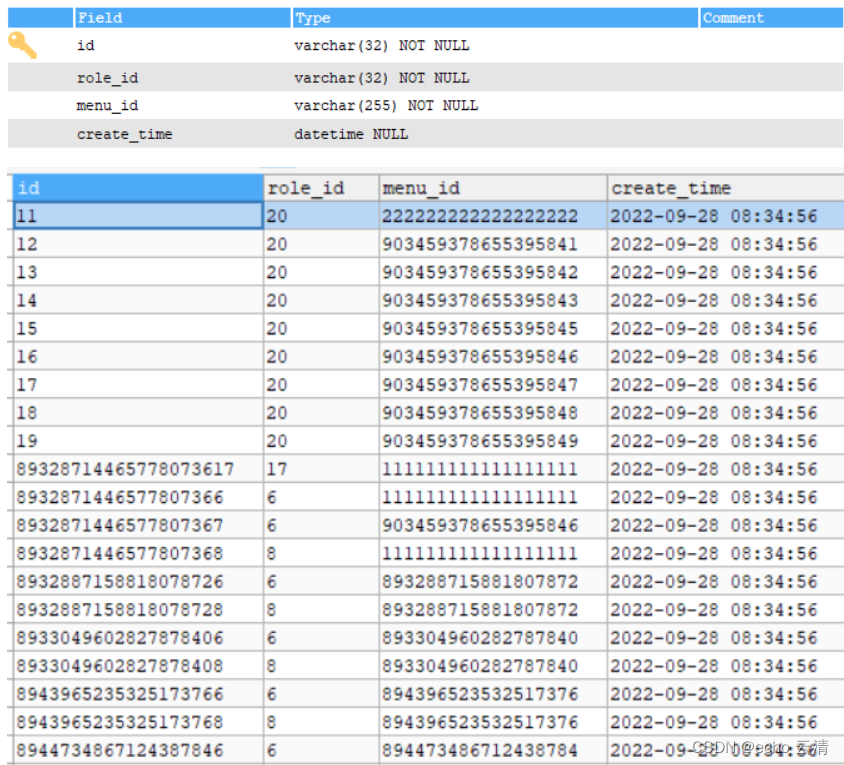The image size is (844, 765).
Task: Select the cell with id 14
Action: pyautogui.click(x=138, y=300)
